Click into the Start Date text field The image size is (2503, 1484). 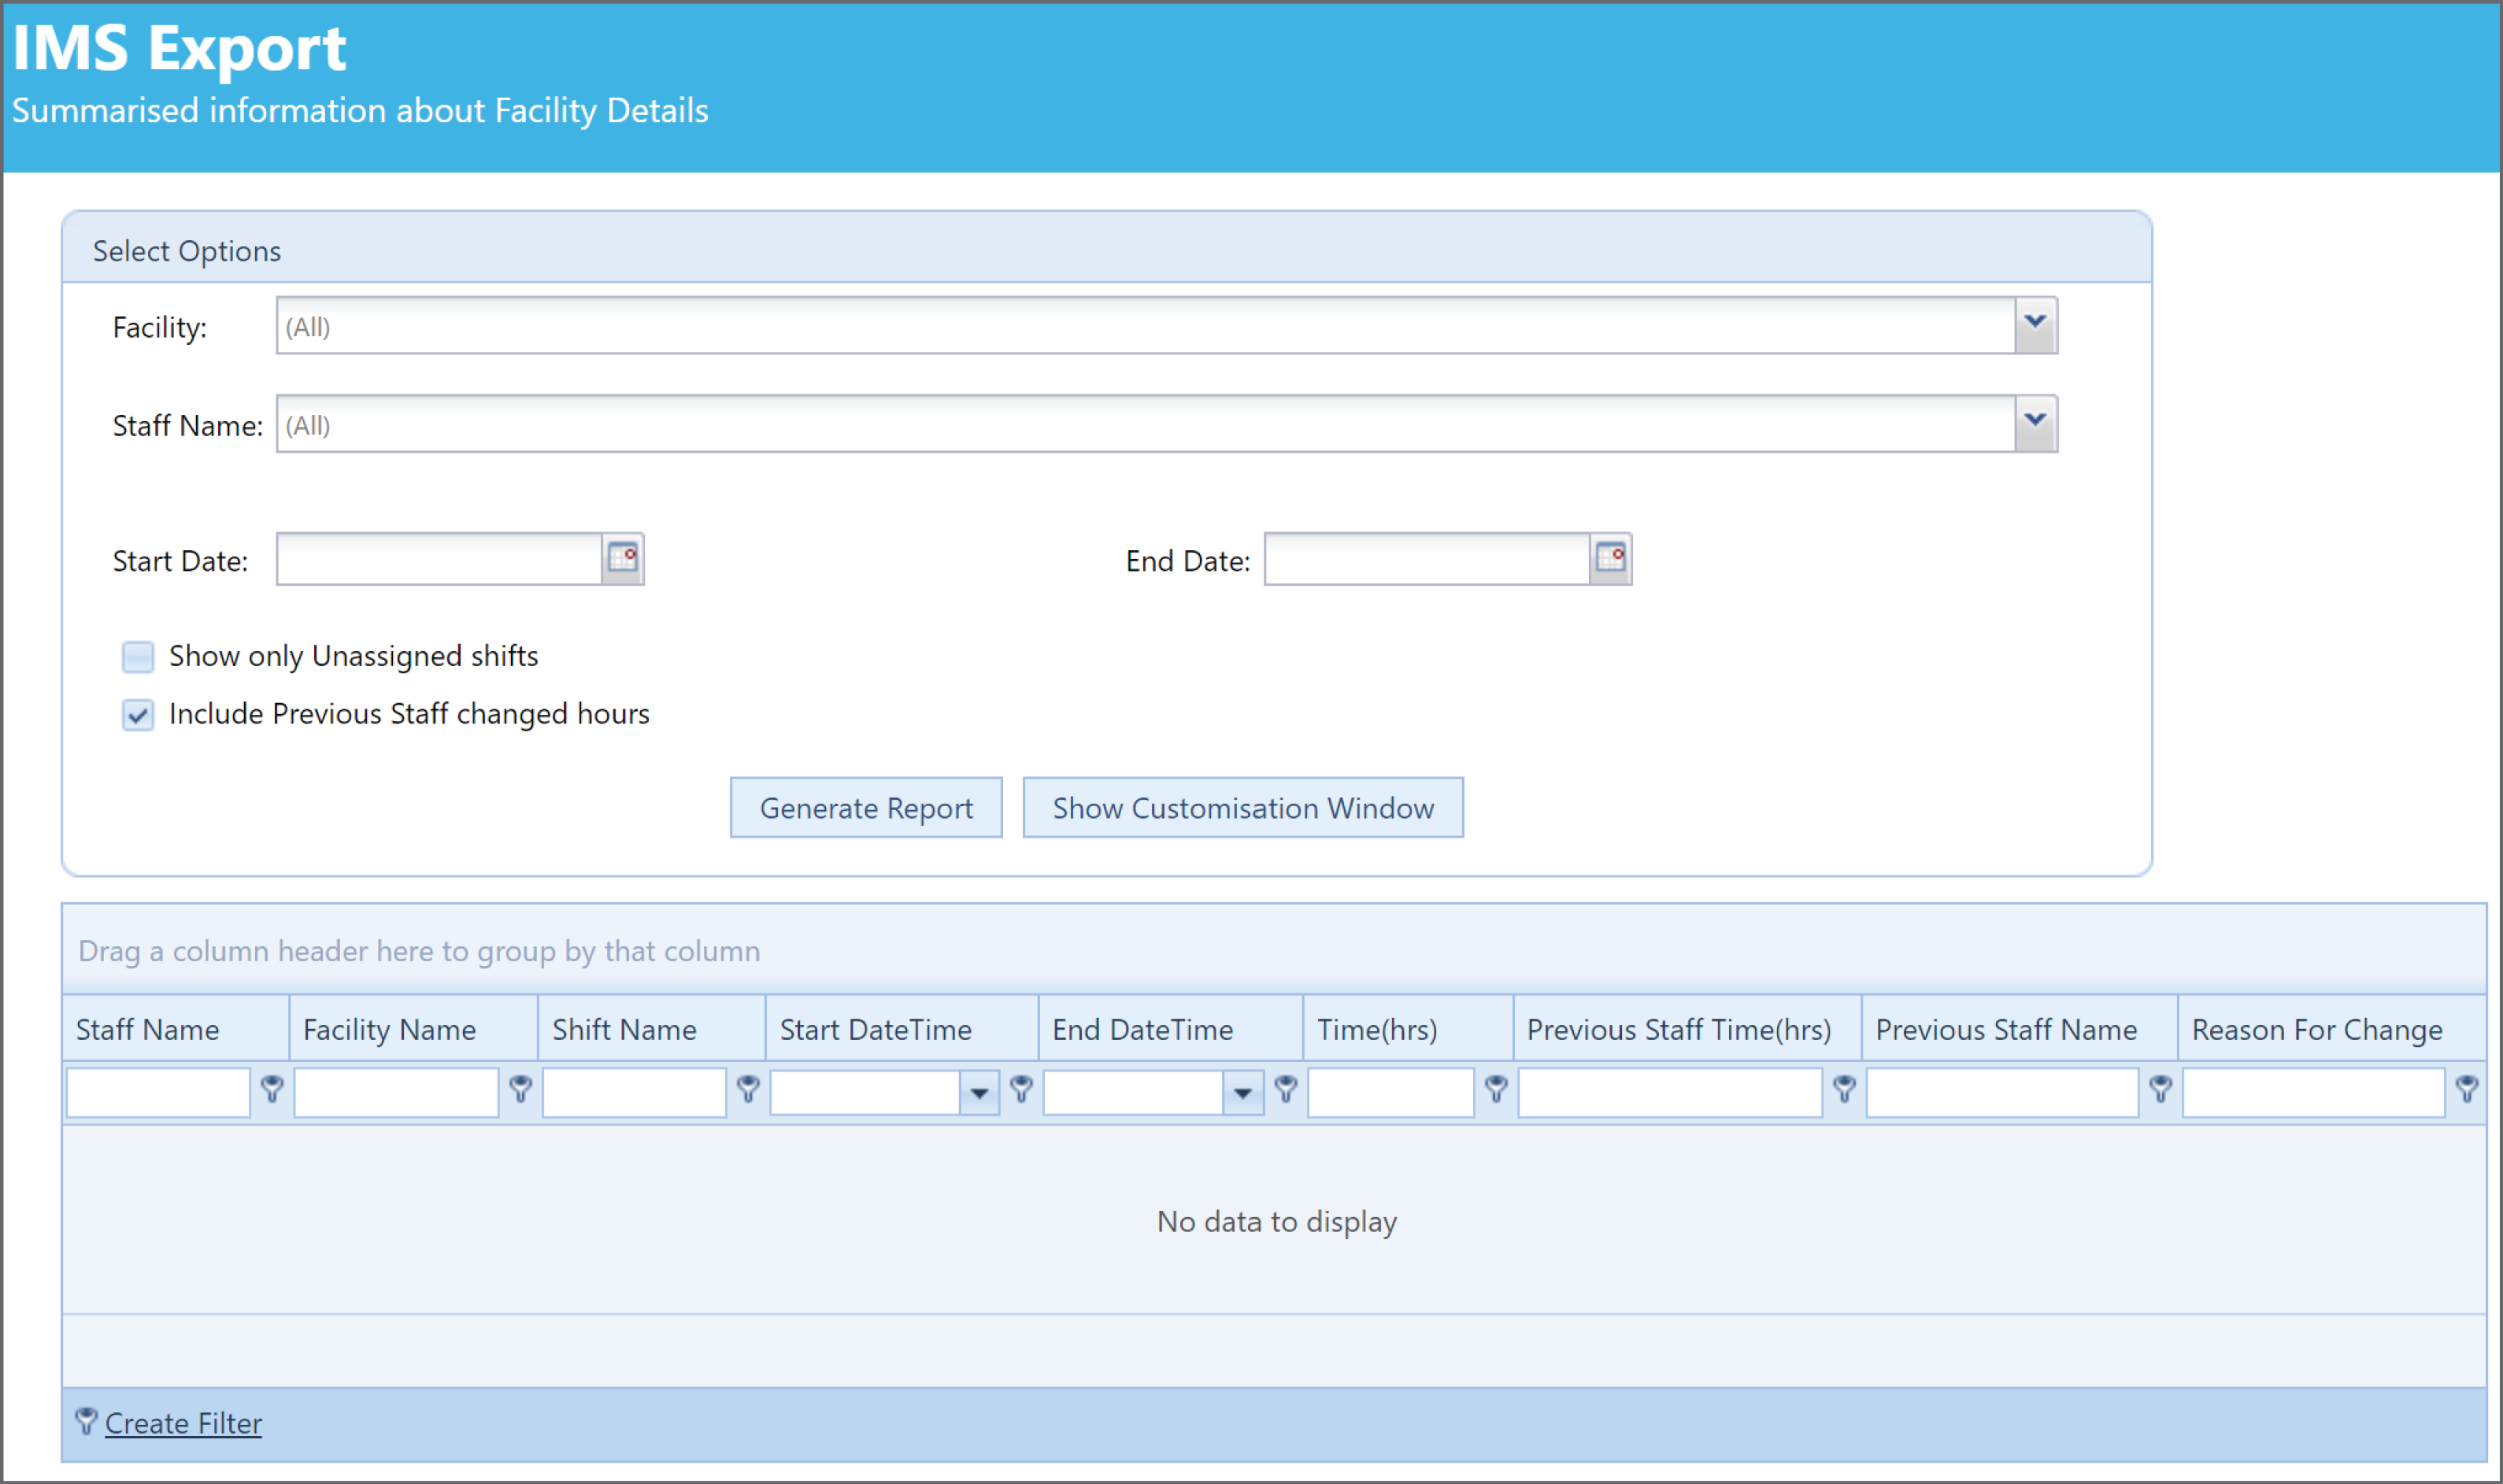click(440, 559)
